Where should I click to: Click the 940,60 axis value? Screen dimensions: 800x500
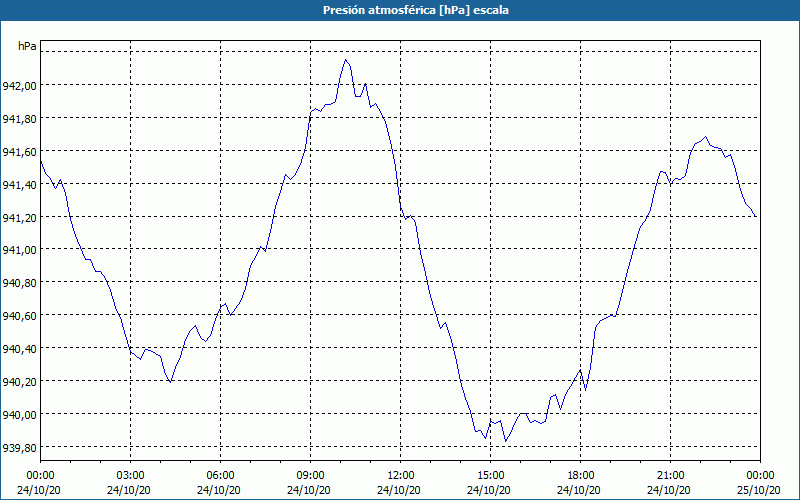coord(20,316)
